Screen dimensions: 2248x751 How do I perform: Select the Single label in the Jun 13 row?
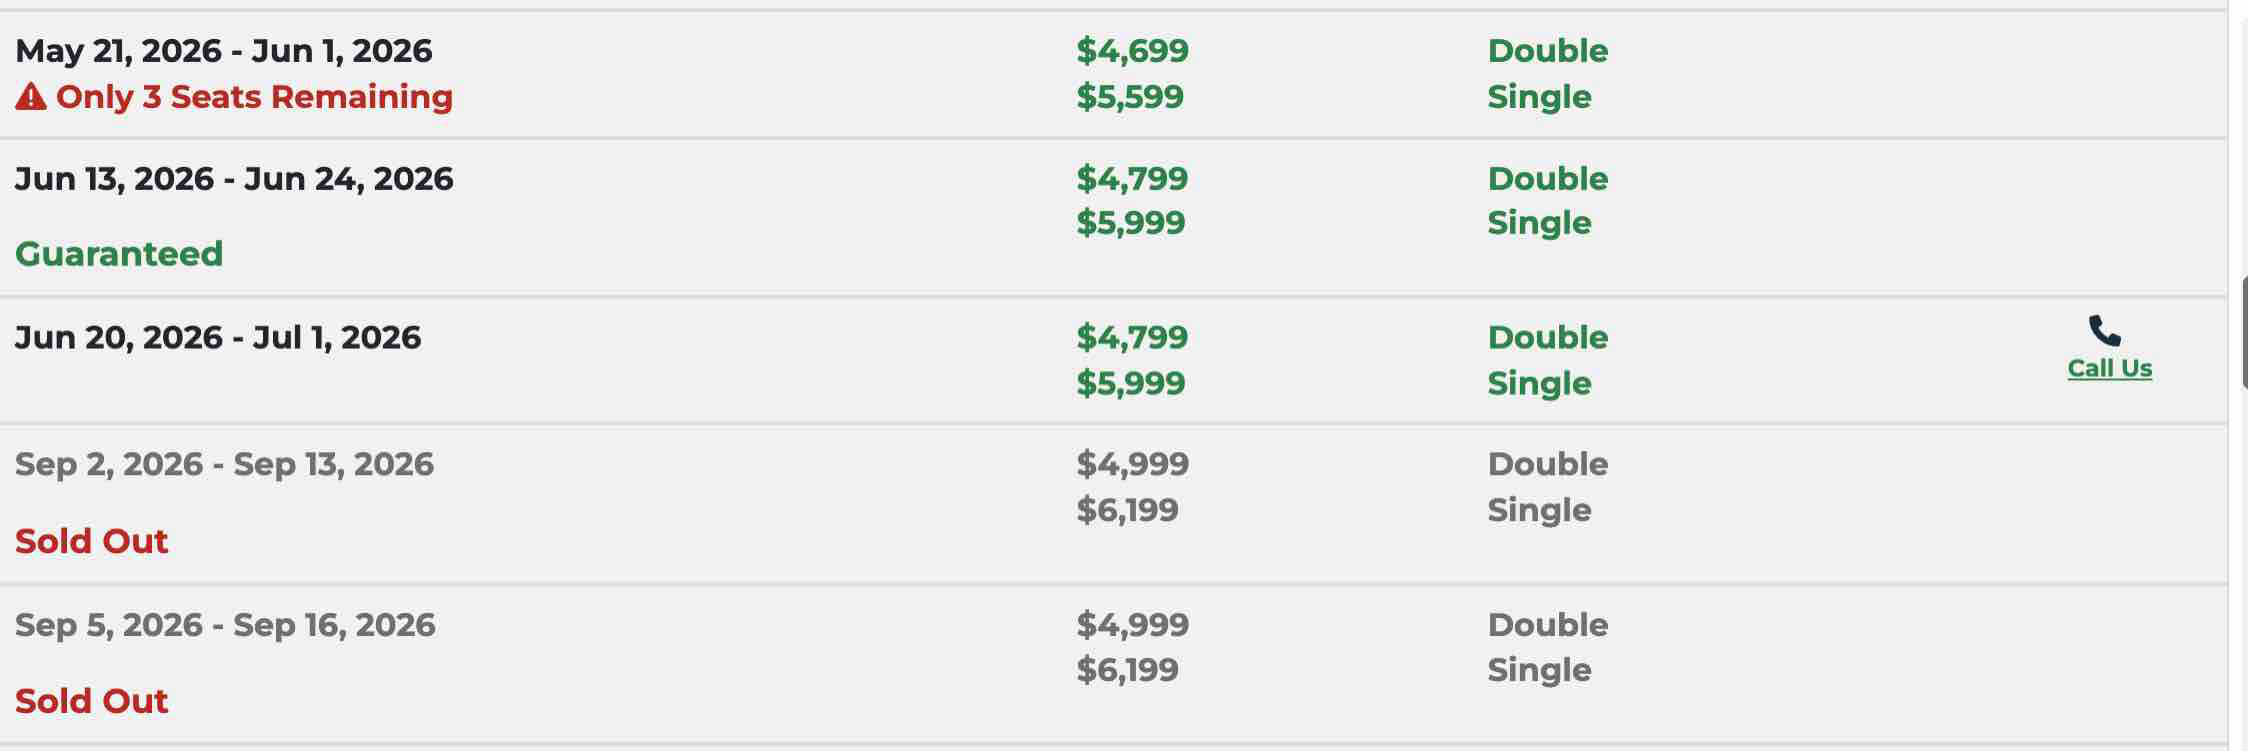tap(1539, 223)
